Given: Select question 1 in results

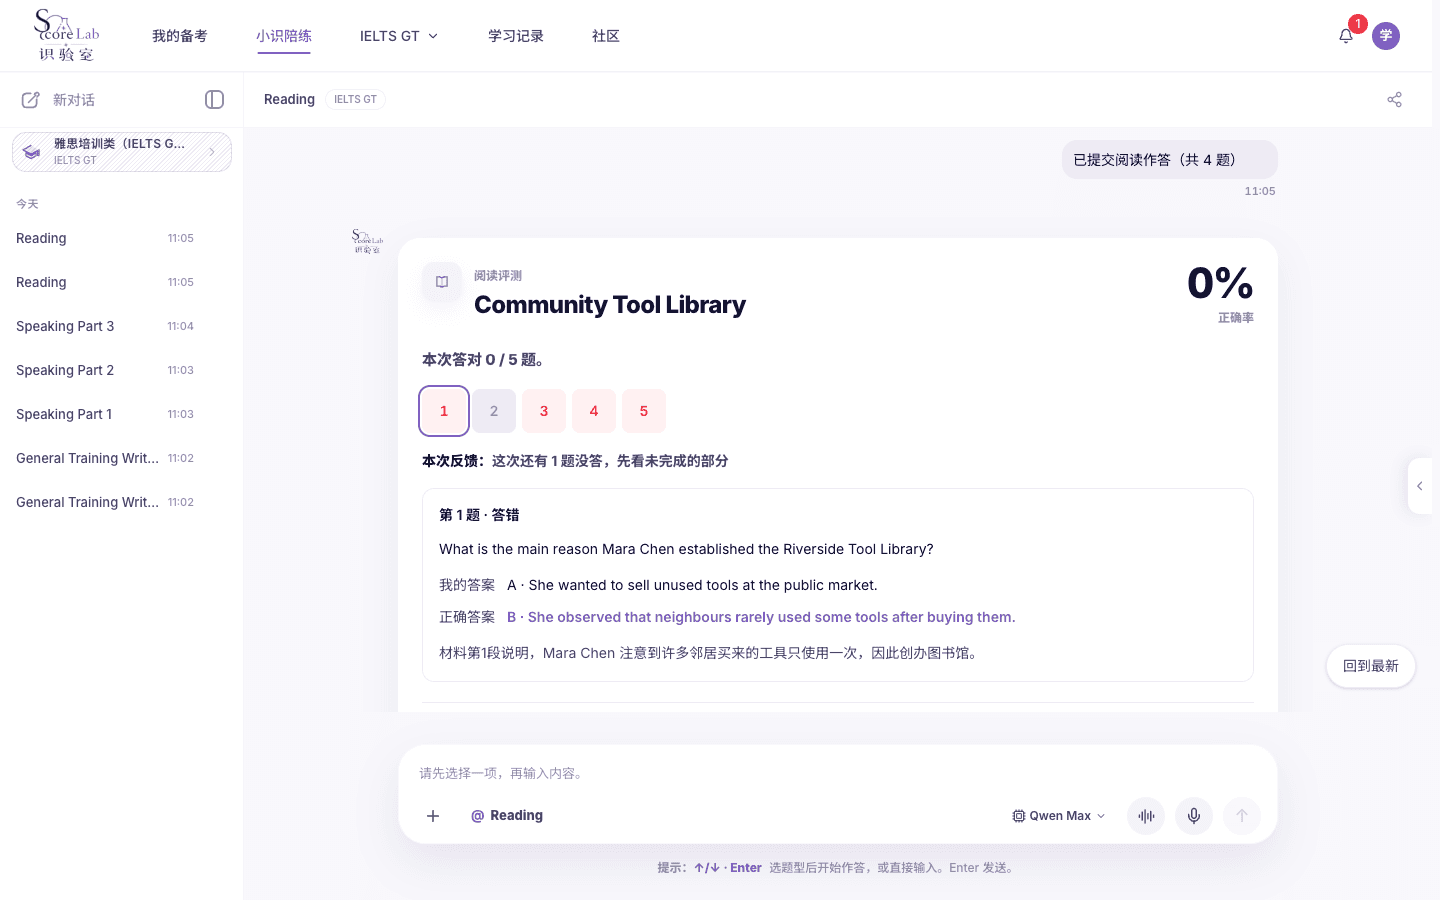Looking at the screenshot, I should (444, 411).
